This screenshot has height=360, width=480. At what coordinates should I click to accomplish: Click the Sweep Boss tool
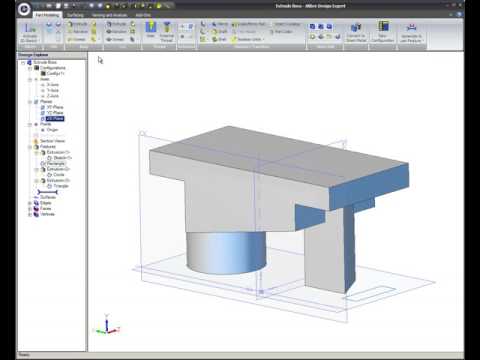pyautogui.click(x=77, y=39)
